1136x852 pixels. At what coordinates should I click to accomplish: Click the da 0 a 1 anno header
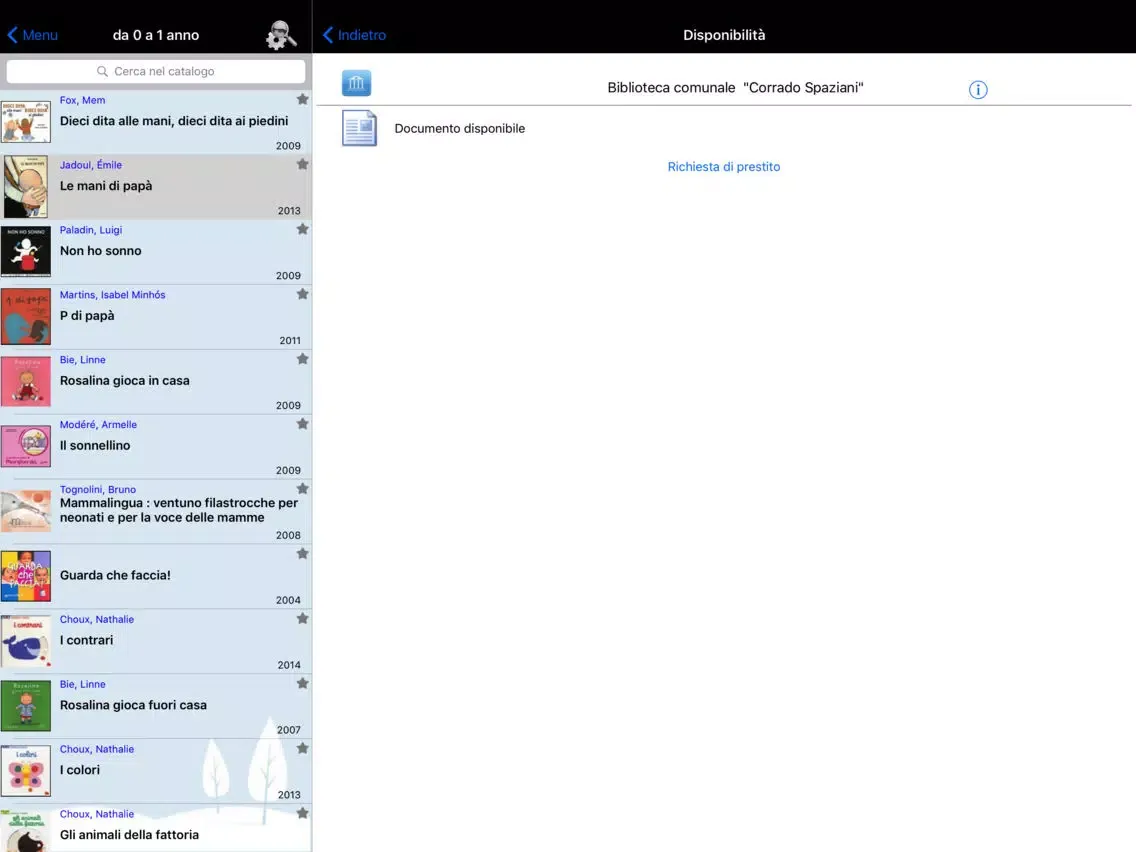156,35
